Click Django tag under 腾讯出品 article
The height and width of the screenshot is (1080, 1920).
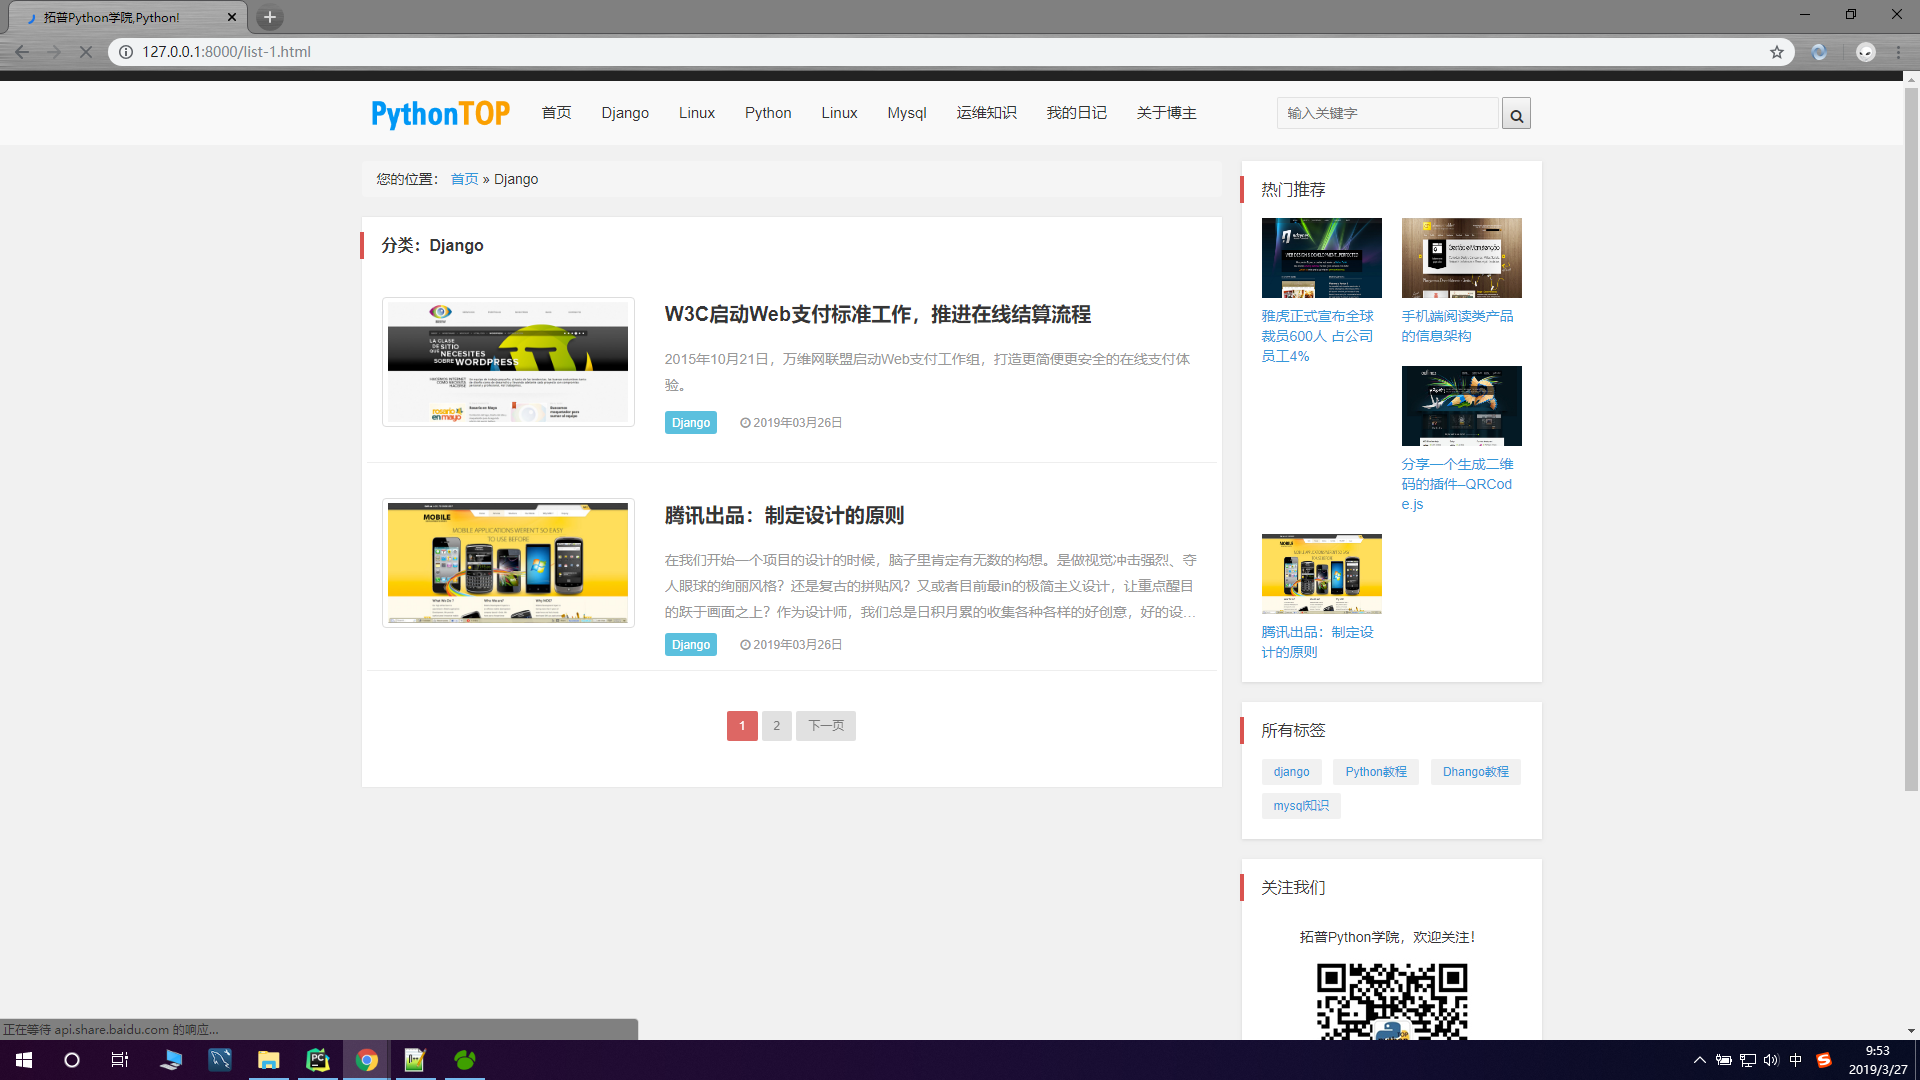(691, 645)
